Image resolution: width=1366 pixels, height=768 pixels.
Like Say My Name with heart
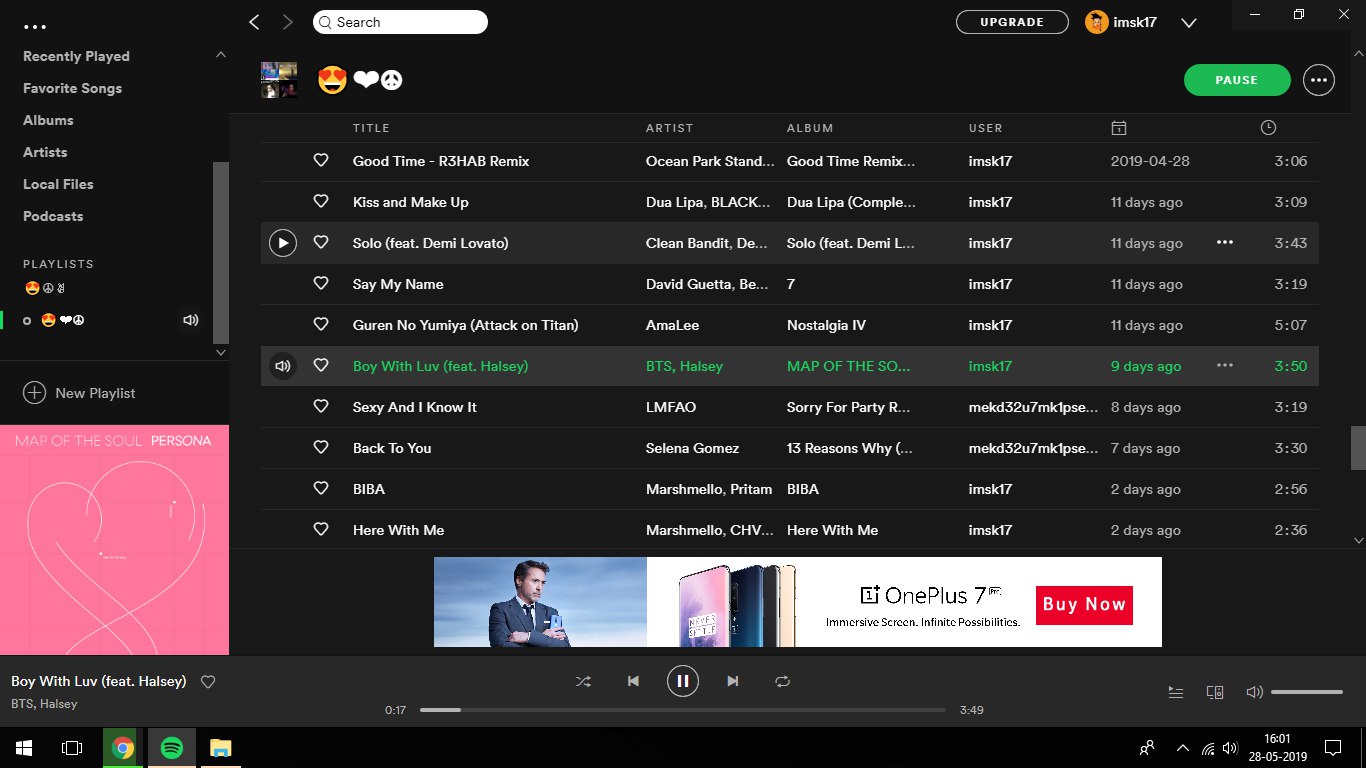pyautogui.click(x=321, y=284)
